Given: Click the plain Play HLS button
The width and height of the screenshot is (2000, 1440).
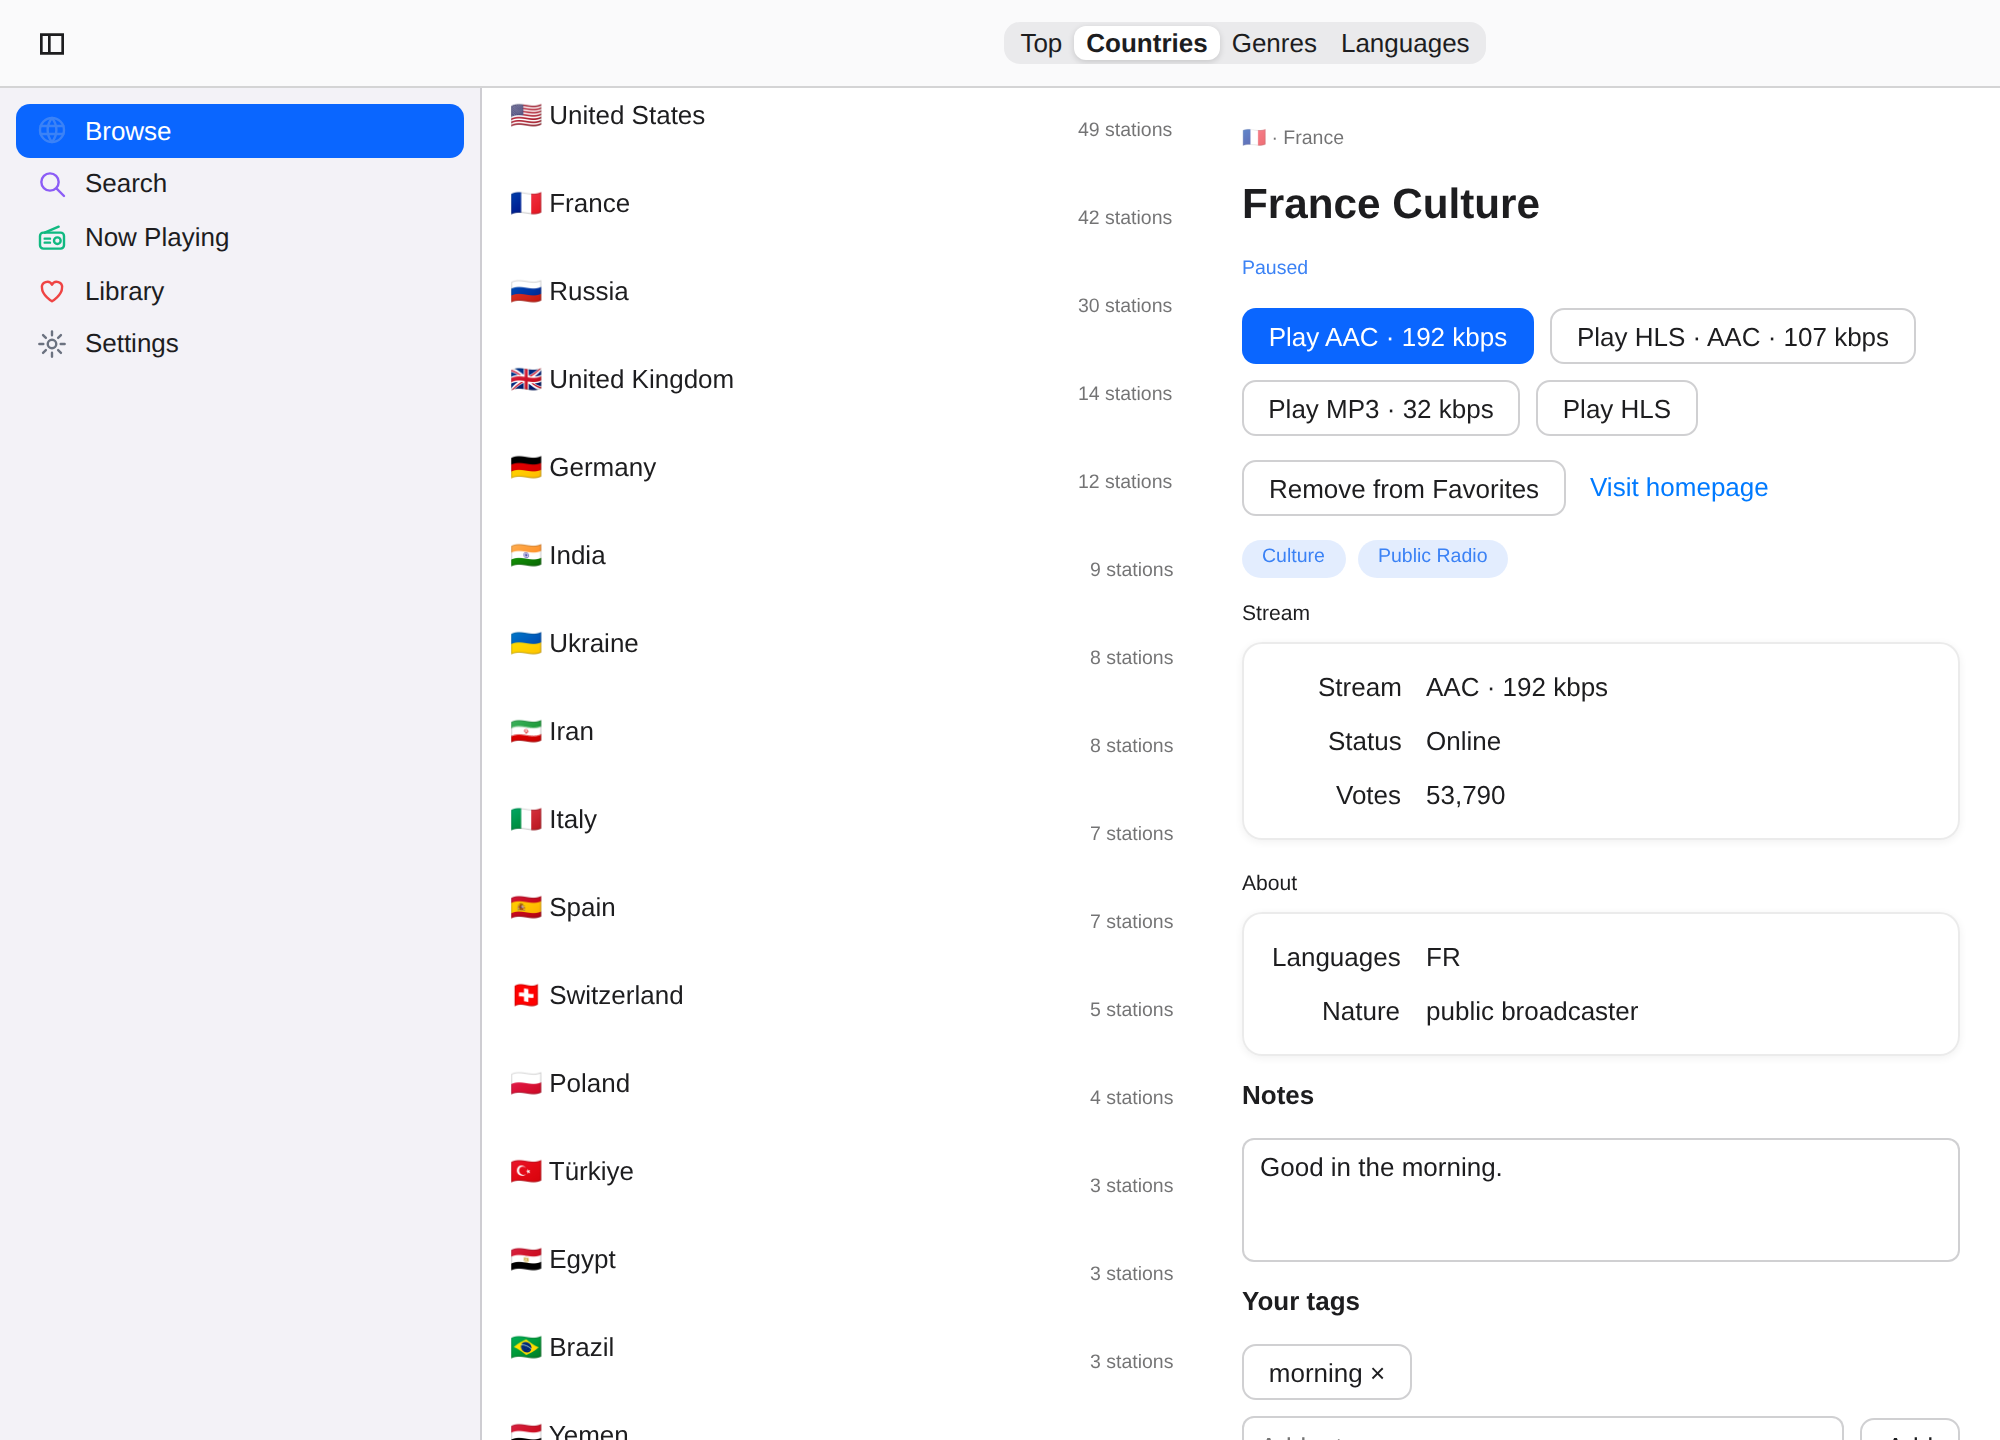Looking at the screenshot, I should 1616,408.
